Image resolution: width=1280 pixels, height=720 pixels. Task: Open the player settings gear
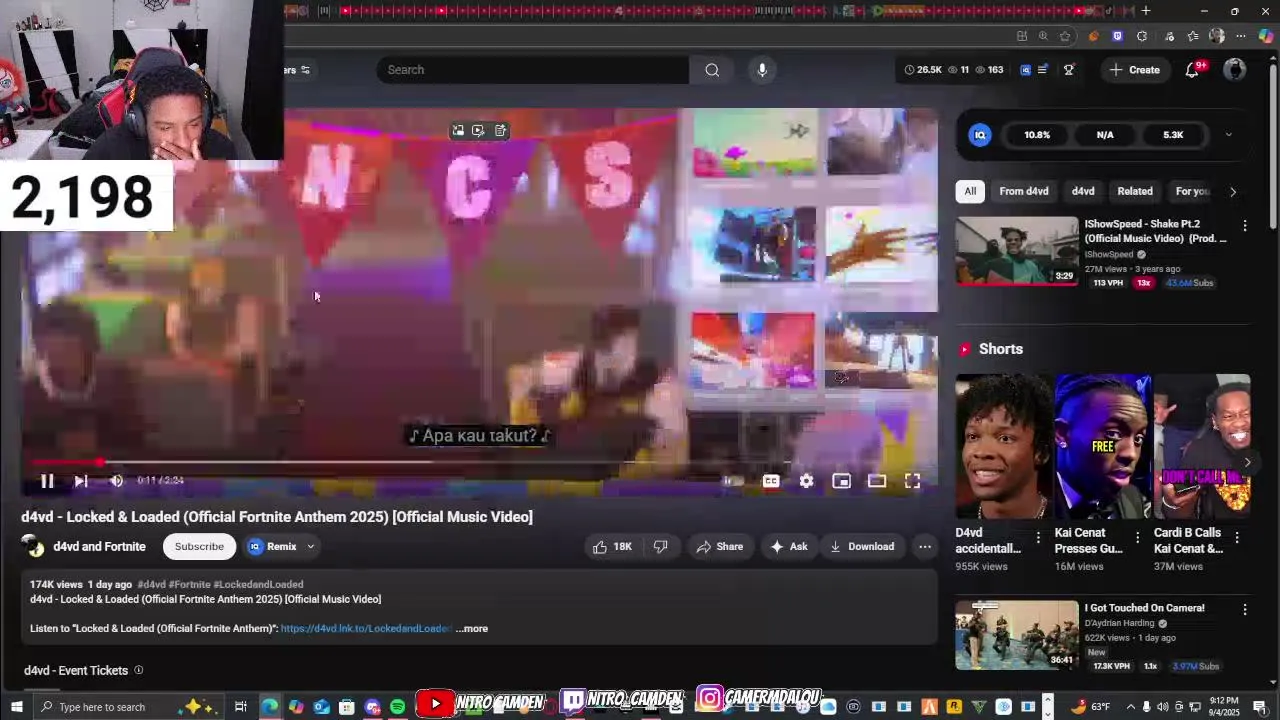point(806,481)
